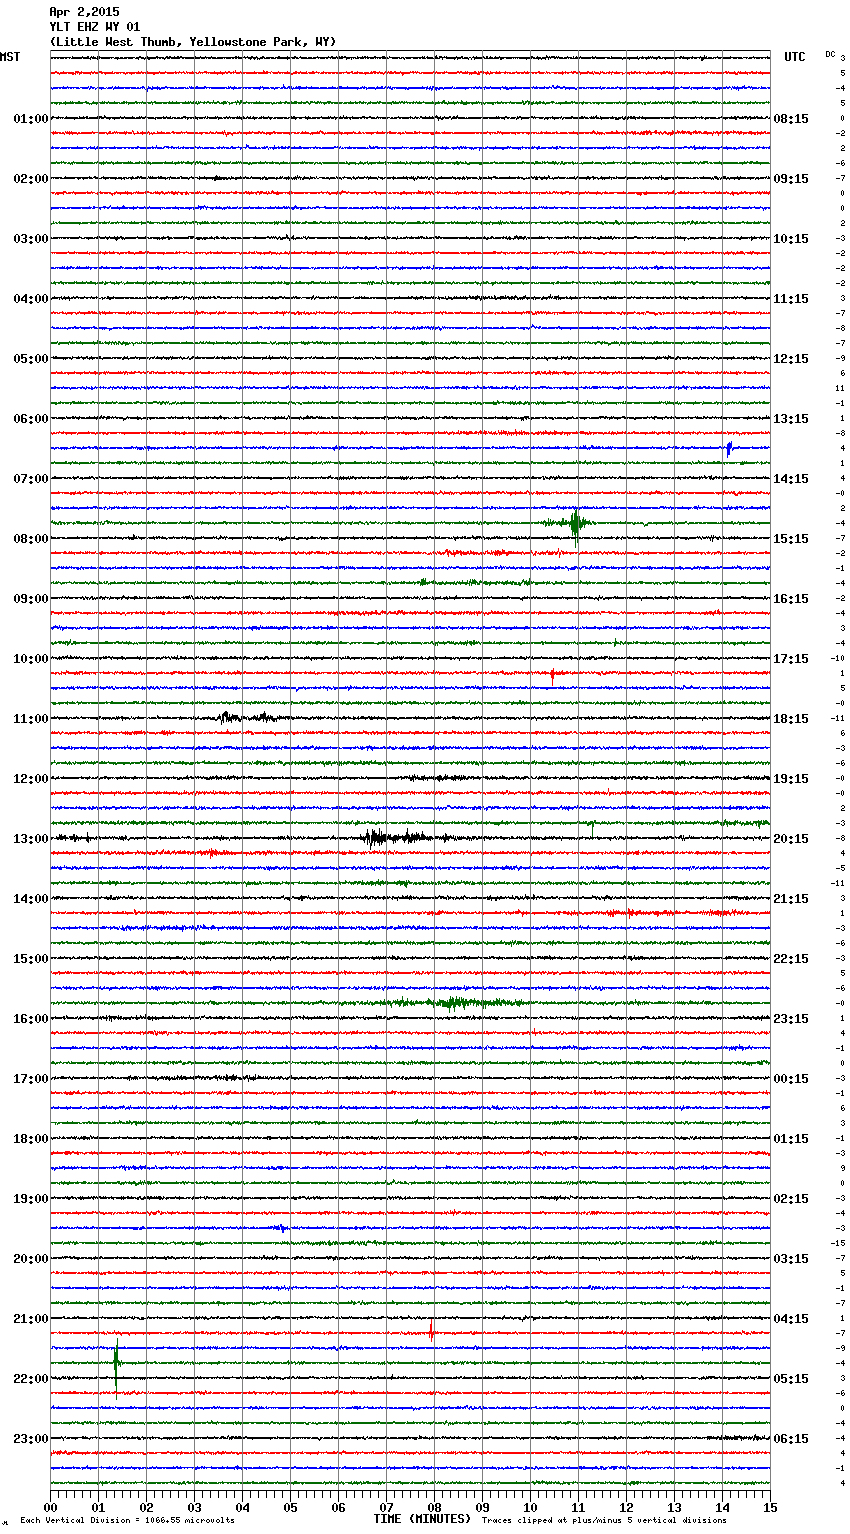This screenshot has height=1534, width=850.
Task: Select the 06:00 MST row label
Action: (31, 419)
